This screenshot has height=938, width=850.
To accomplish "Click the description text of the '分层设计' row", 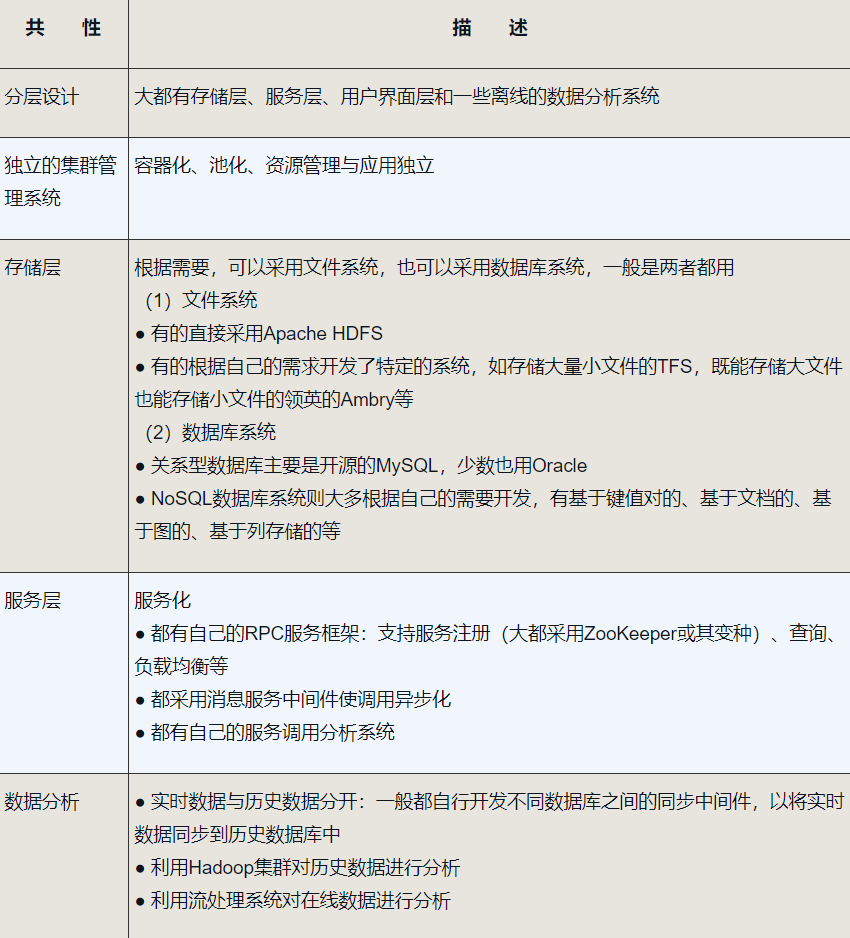I will click(x=397, y=97).
